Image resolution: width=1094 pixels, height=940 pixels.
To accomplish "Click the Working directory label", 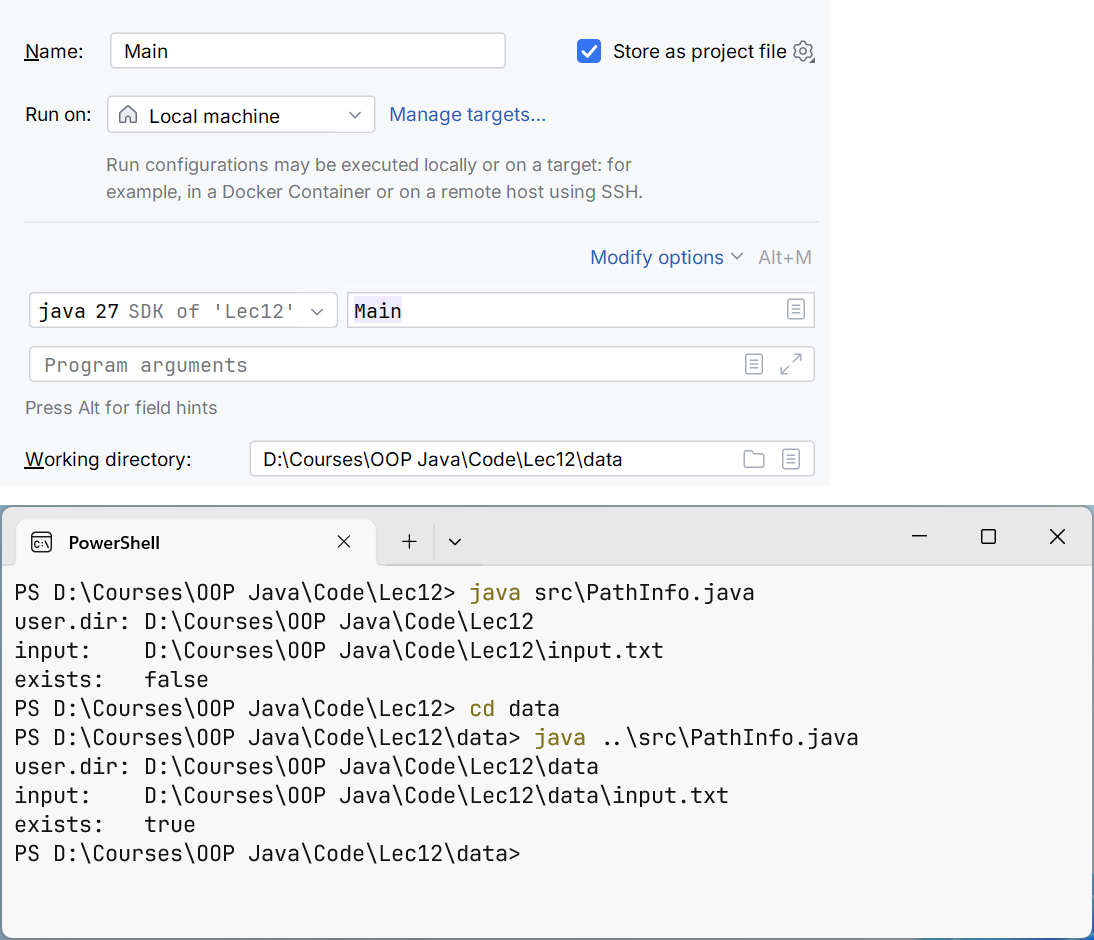I will (108, 459).
